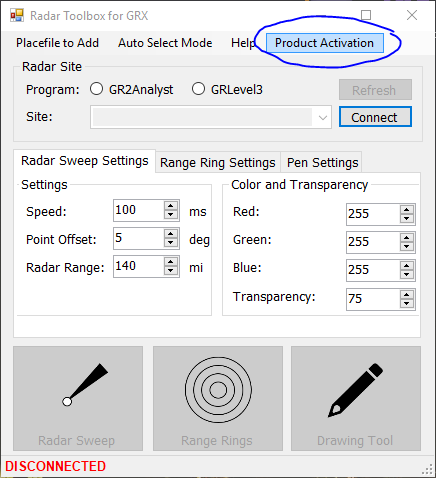The image size is (436, 478).
Task: Click the Drawing Tool pencil button
Action: coord(356,398)
